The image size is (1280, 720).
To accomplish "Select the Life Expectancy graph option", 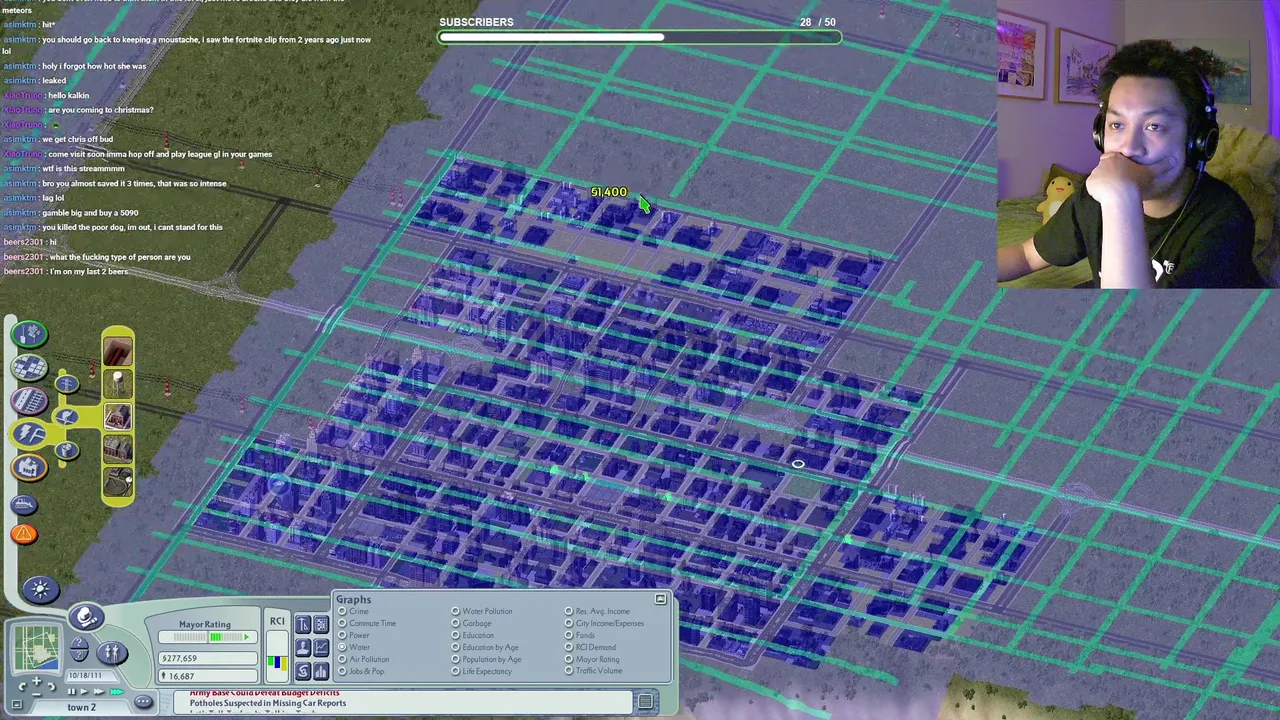I will (456, 671).
